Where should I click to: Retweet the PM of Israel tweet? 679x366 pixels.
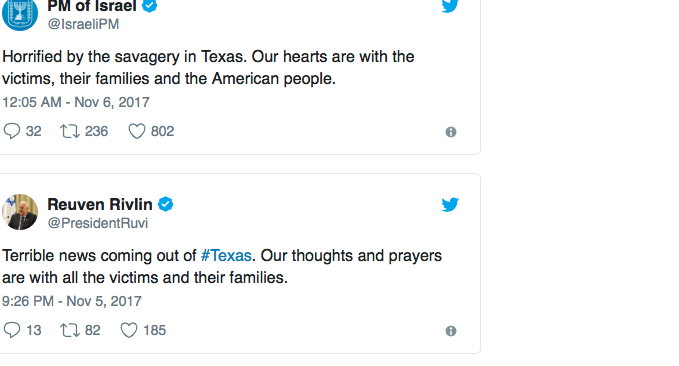pyautogui.click(x=70, y=131)
